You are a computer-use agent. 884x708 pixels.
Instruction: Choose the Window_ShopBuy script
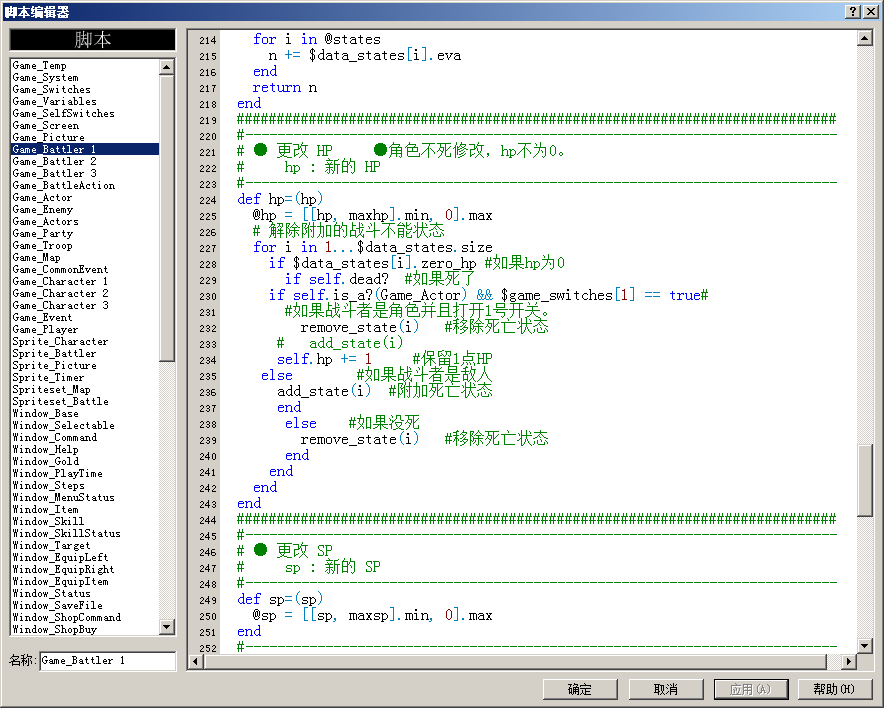(85, 629)
